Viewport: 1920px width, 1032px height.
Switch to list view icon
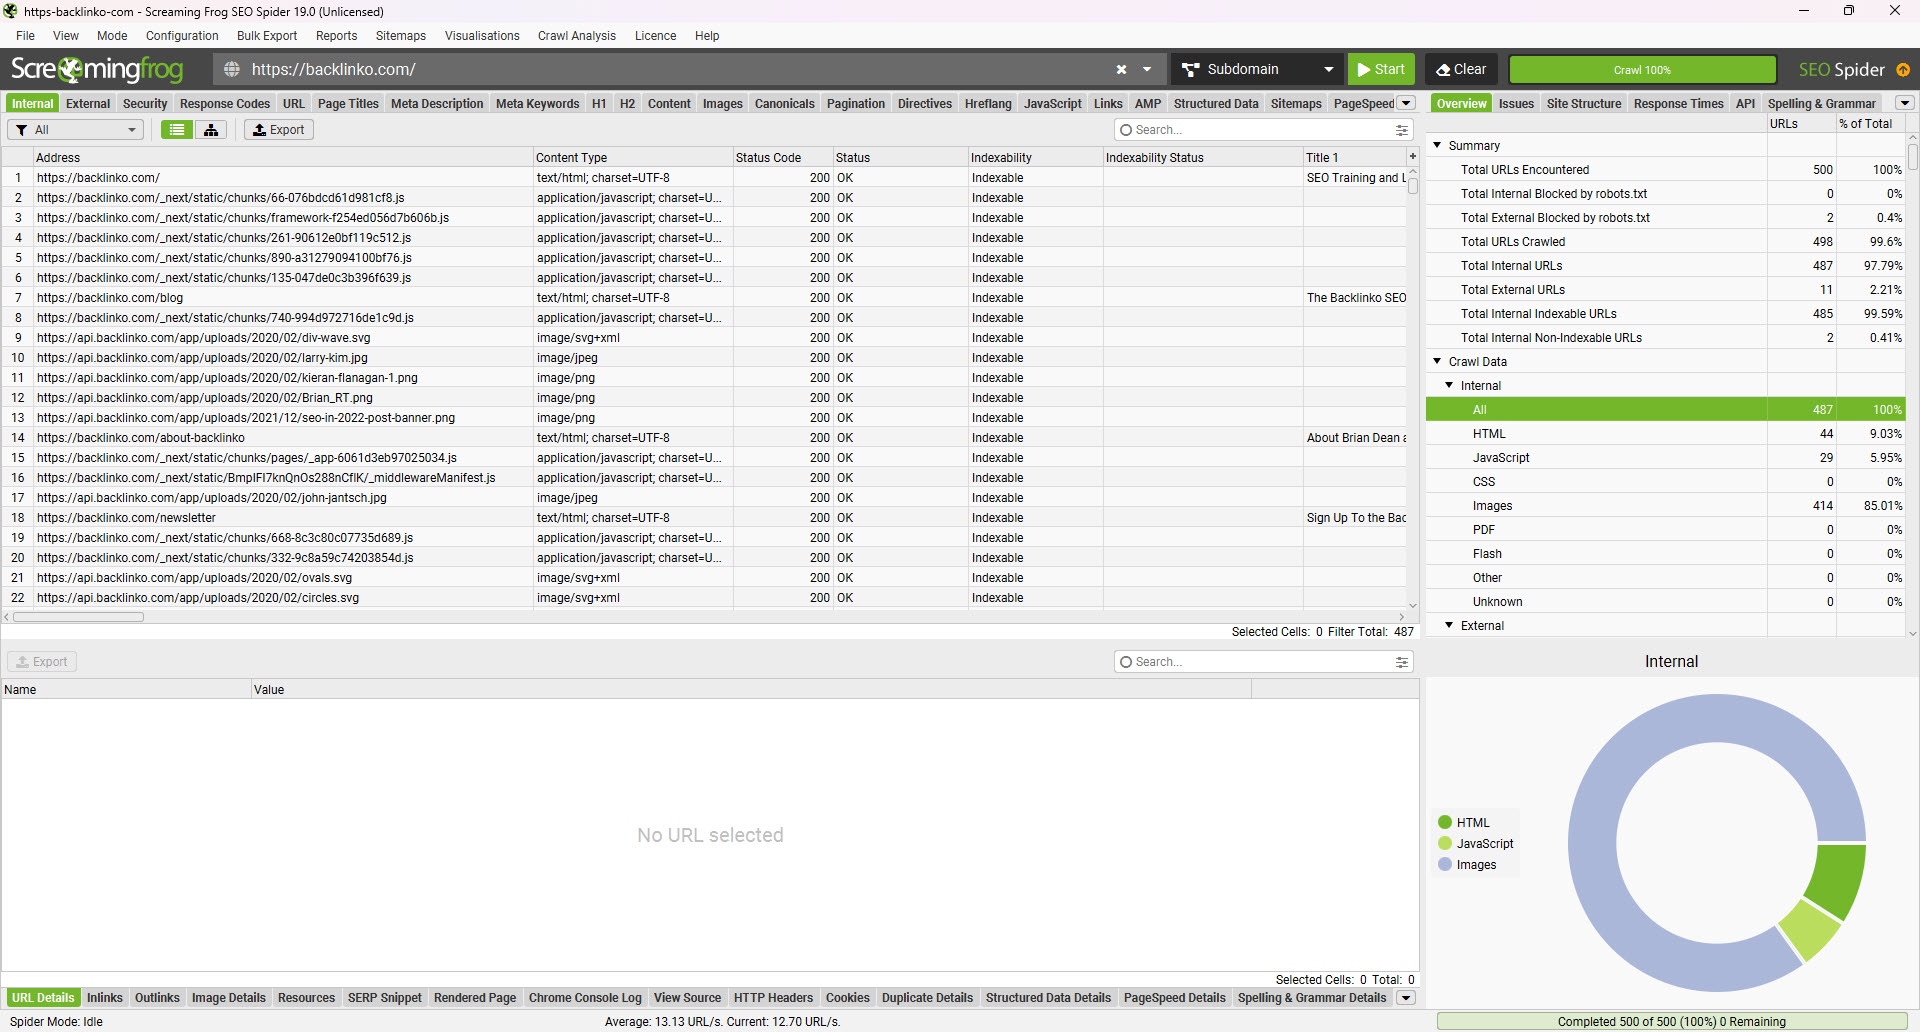(177, 130)
